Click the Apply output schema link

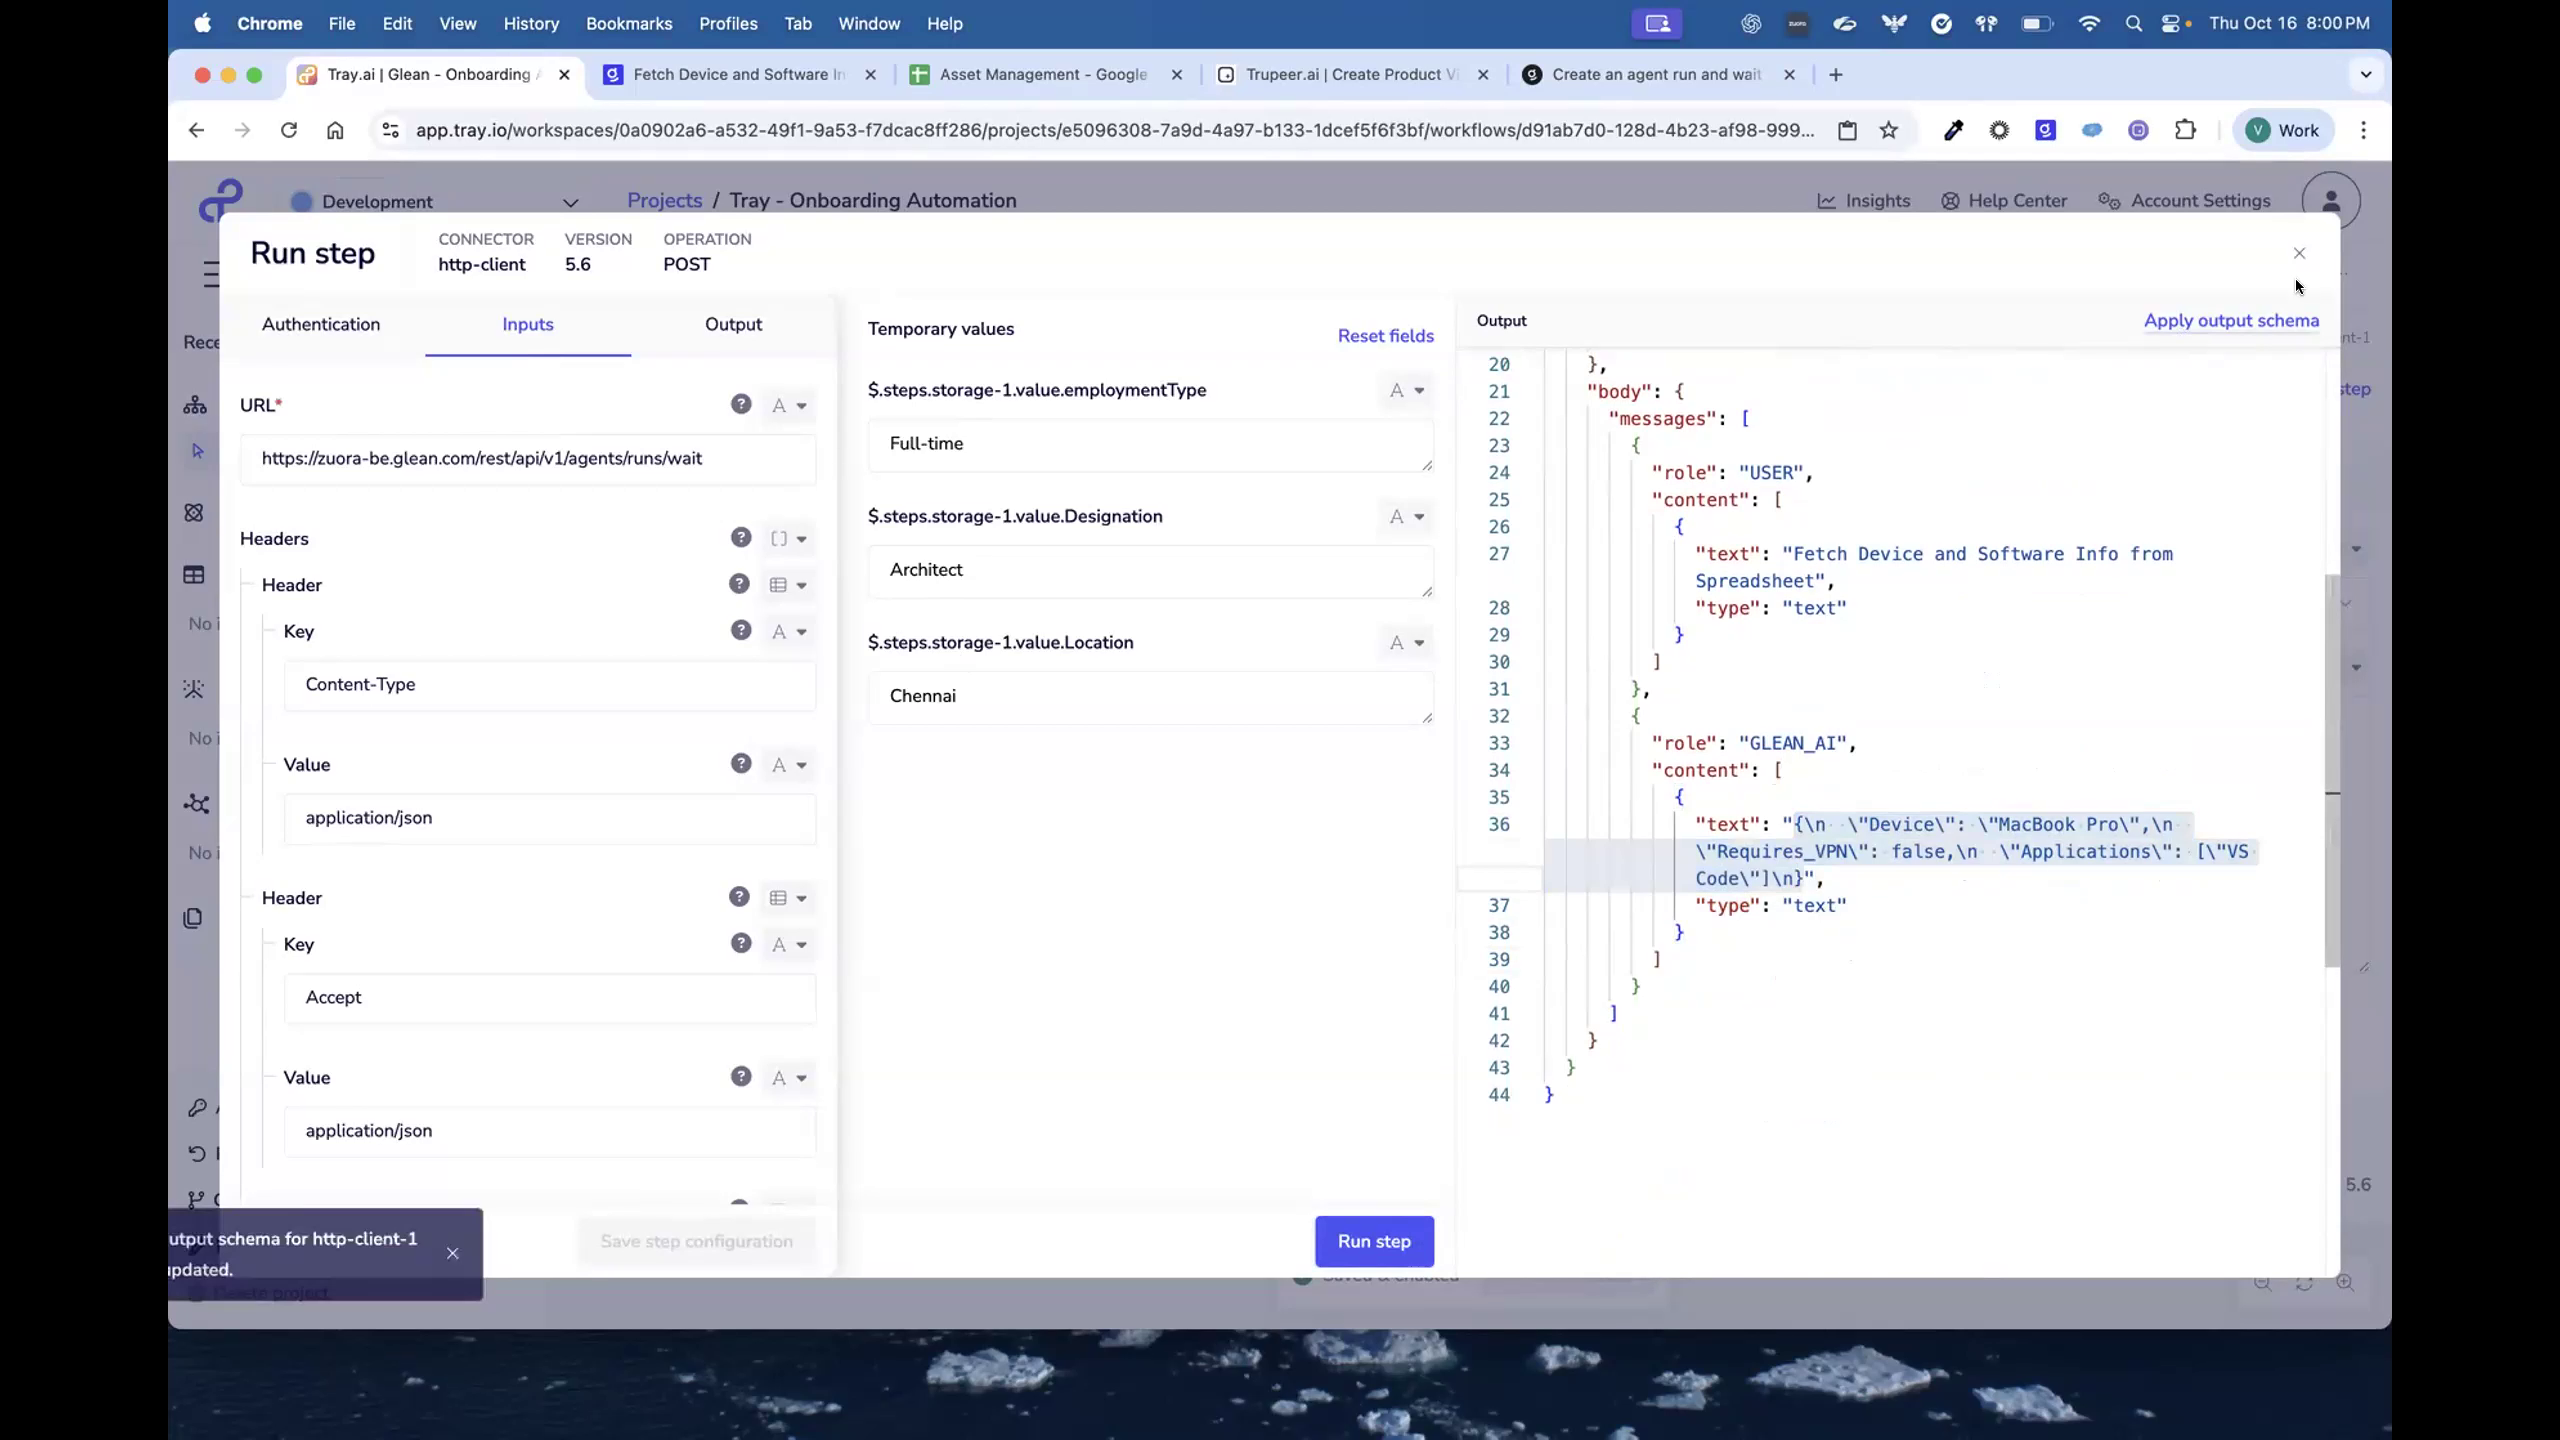point(2231,320)
